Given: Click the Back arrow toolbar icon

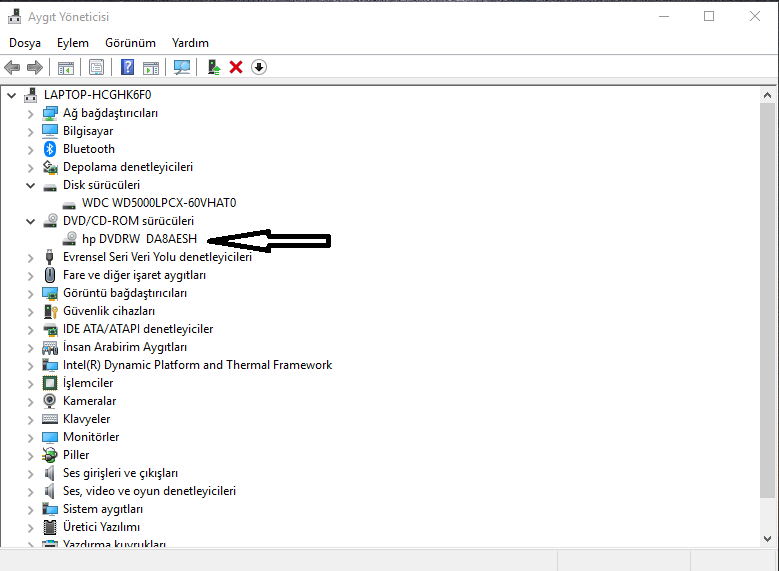Looking at the screenshot, I should tap(12, 67).
